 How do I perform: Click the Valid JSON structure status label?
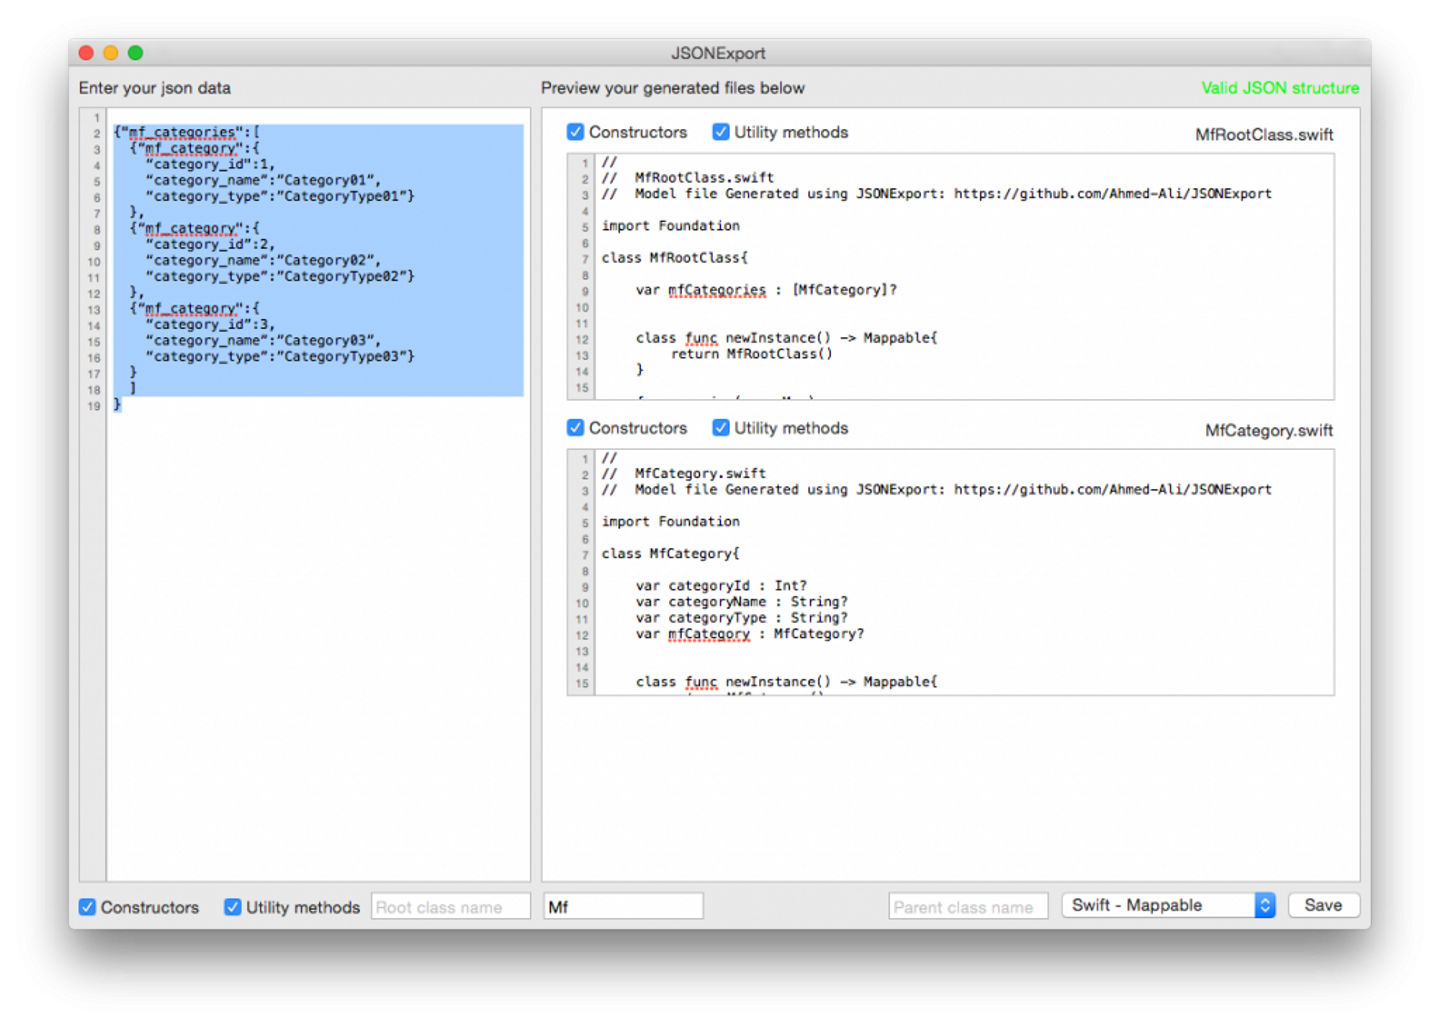tap(1279, 88)
